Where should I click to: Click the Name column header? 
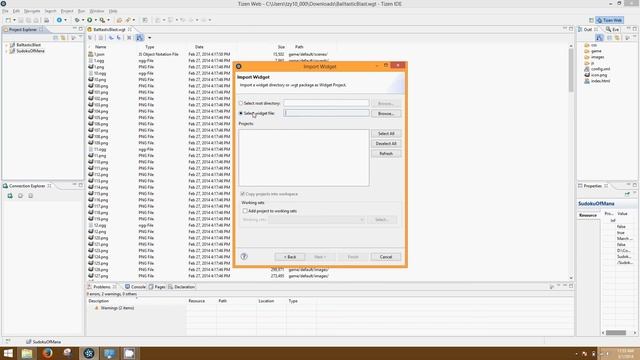click(x=100, y=47)
